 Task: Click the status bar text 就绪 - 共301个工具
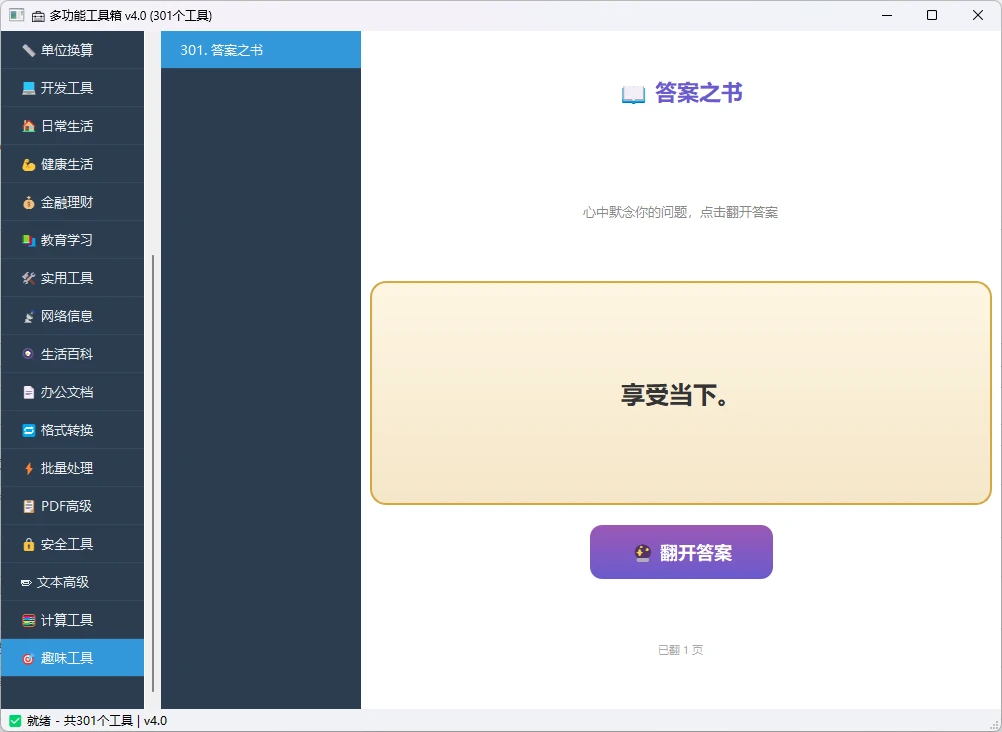click(79, 721)
